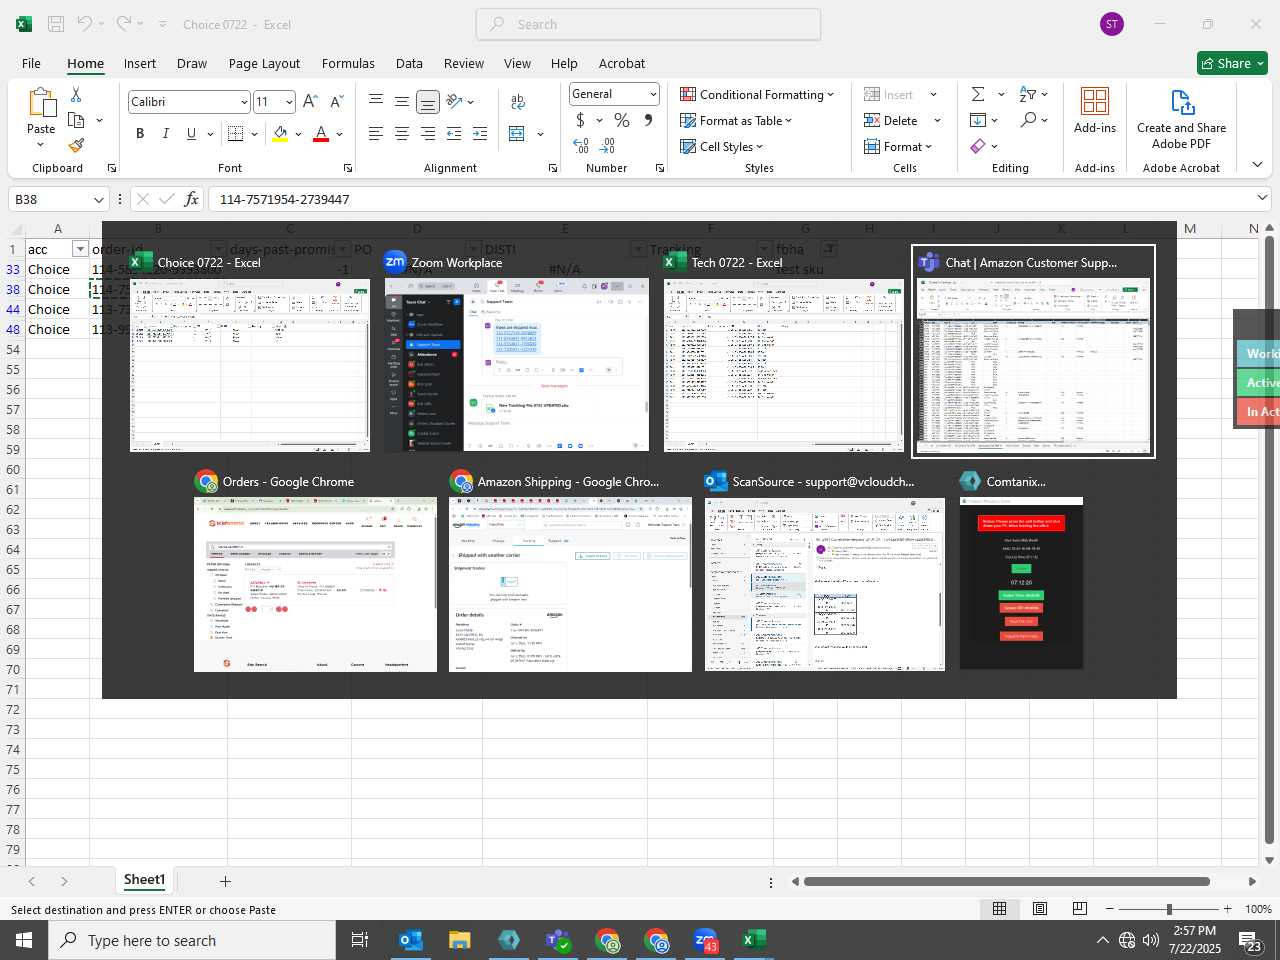Image resolution: width=1280 pixels, height=960 pixels.
Task: Click in the title bar Search box
Action: coord(648,24)
